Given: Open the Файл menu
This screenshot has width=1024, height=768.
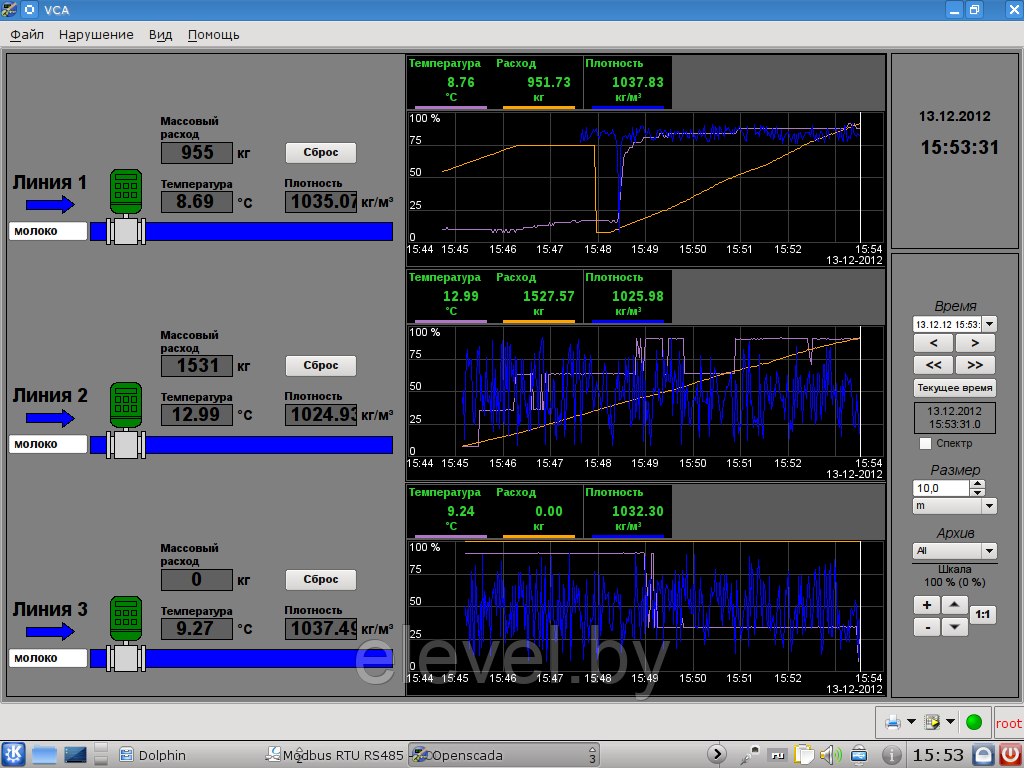Looking at the screenshot, I should pyautogui.click(x=27, y=34).
